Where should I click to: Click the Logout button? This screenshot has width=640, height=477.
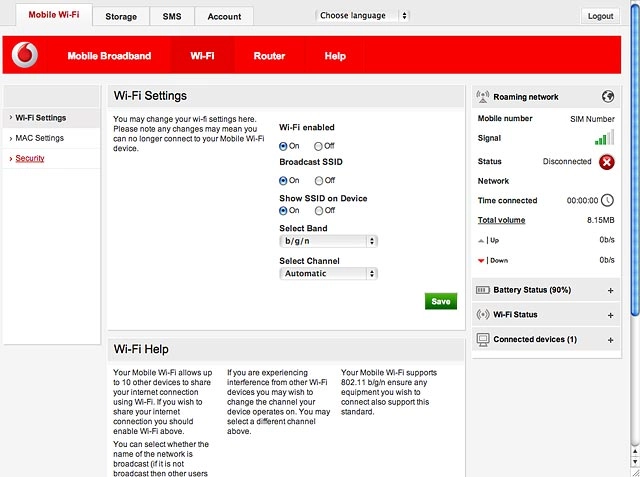tap(600, 16)
